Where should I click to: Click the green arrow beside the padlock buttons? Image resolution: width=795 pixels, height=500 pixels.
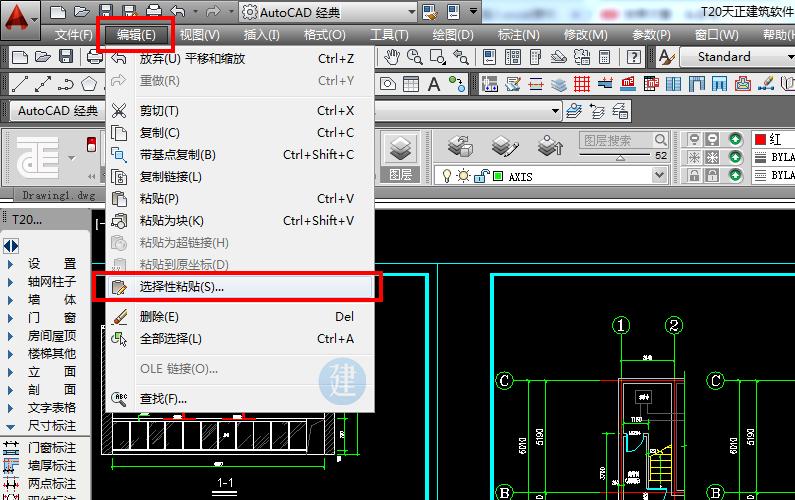[x=735, y=175]
